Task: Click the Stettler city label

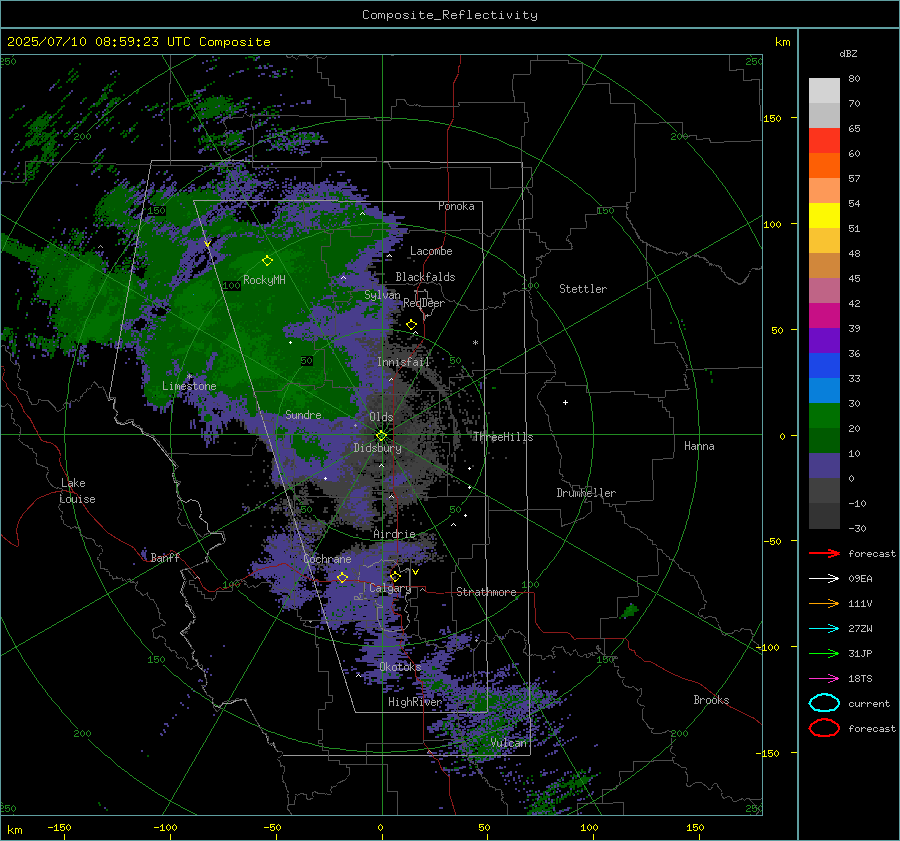Action: (583, 289)
